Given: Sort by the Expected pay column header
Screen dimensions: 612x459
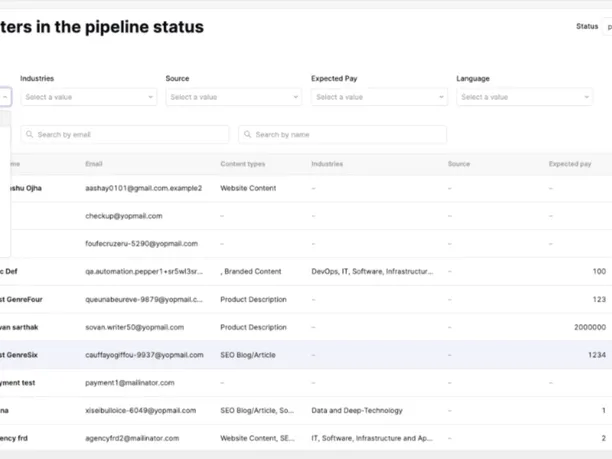Looking at the screenshot, I should point(570,164).
